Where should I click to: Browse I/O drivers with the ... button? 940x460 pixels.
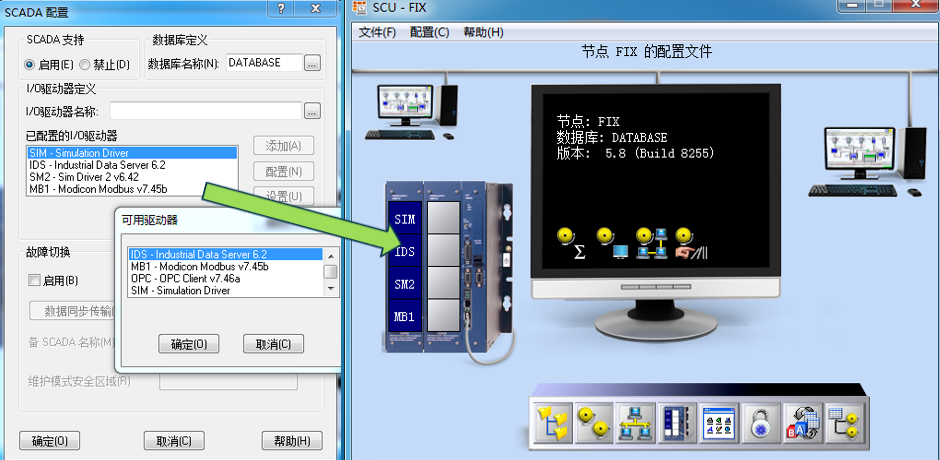point(312,111)
